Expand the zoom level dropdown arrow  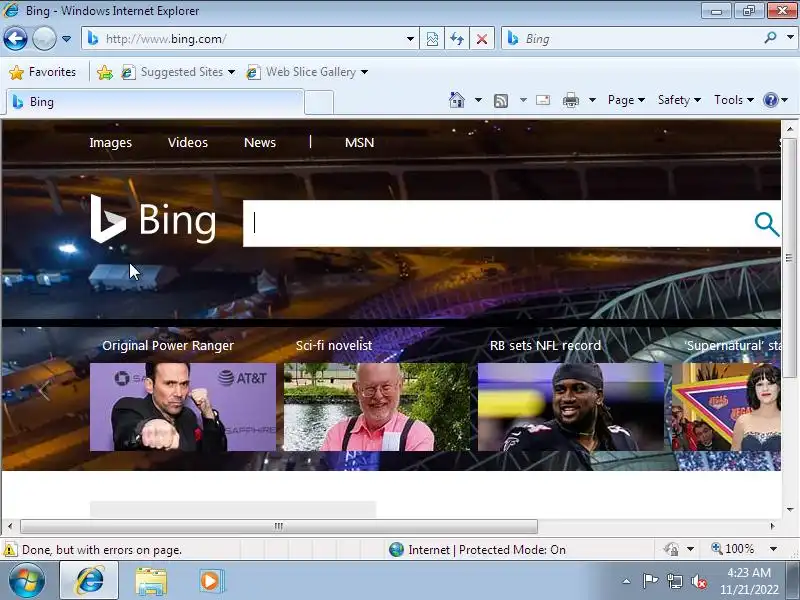pos(773,549)
